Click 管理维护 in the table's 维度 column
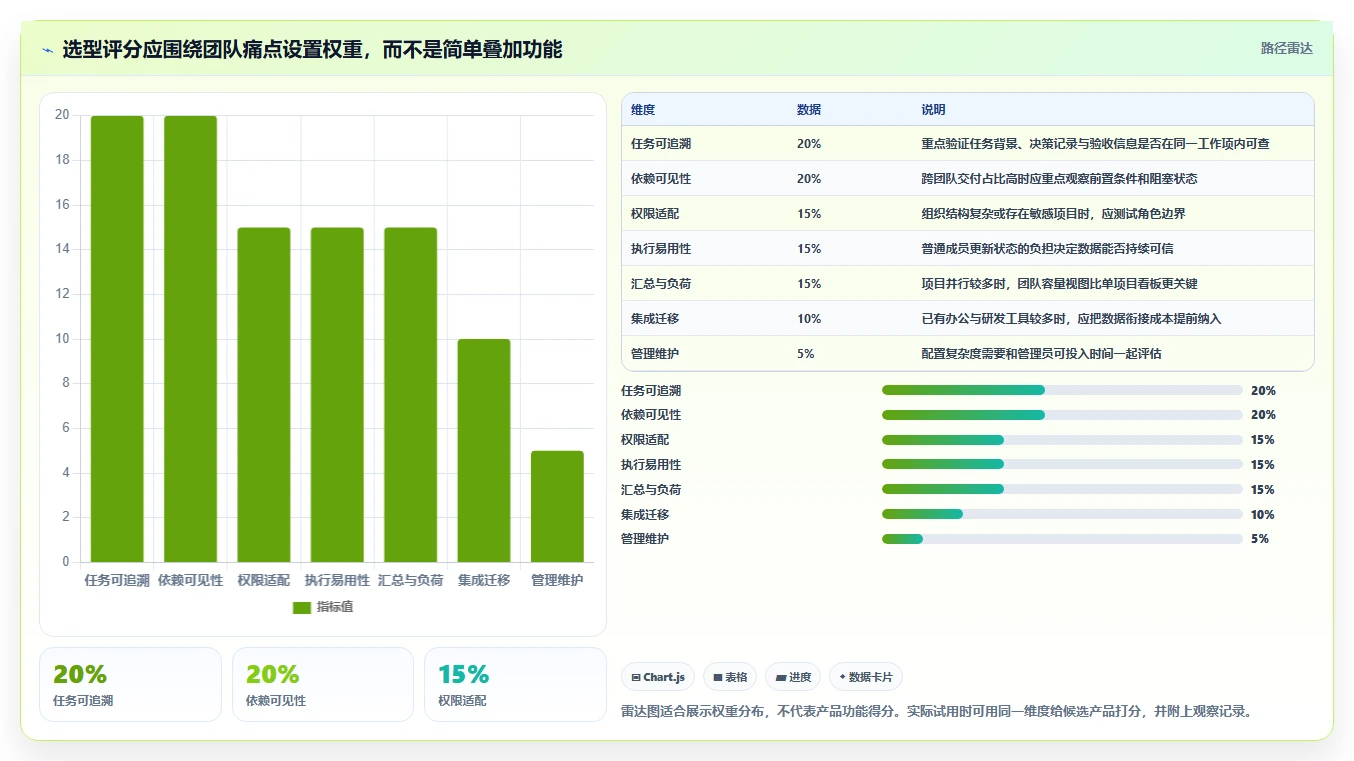The image size is (1354, 761). [x=655, y=354]
